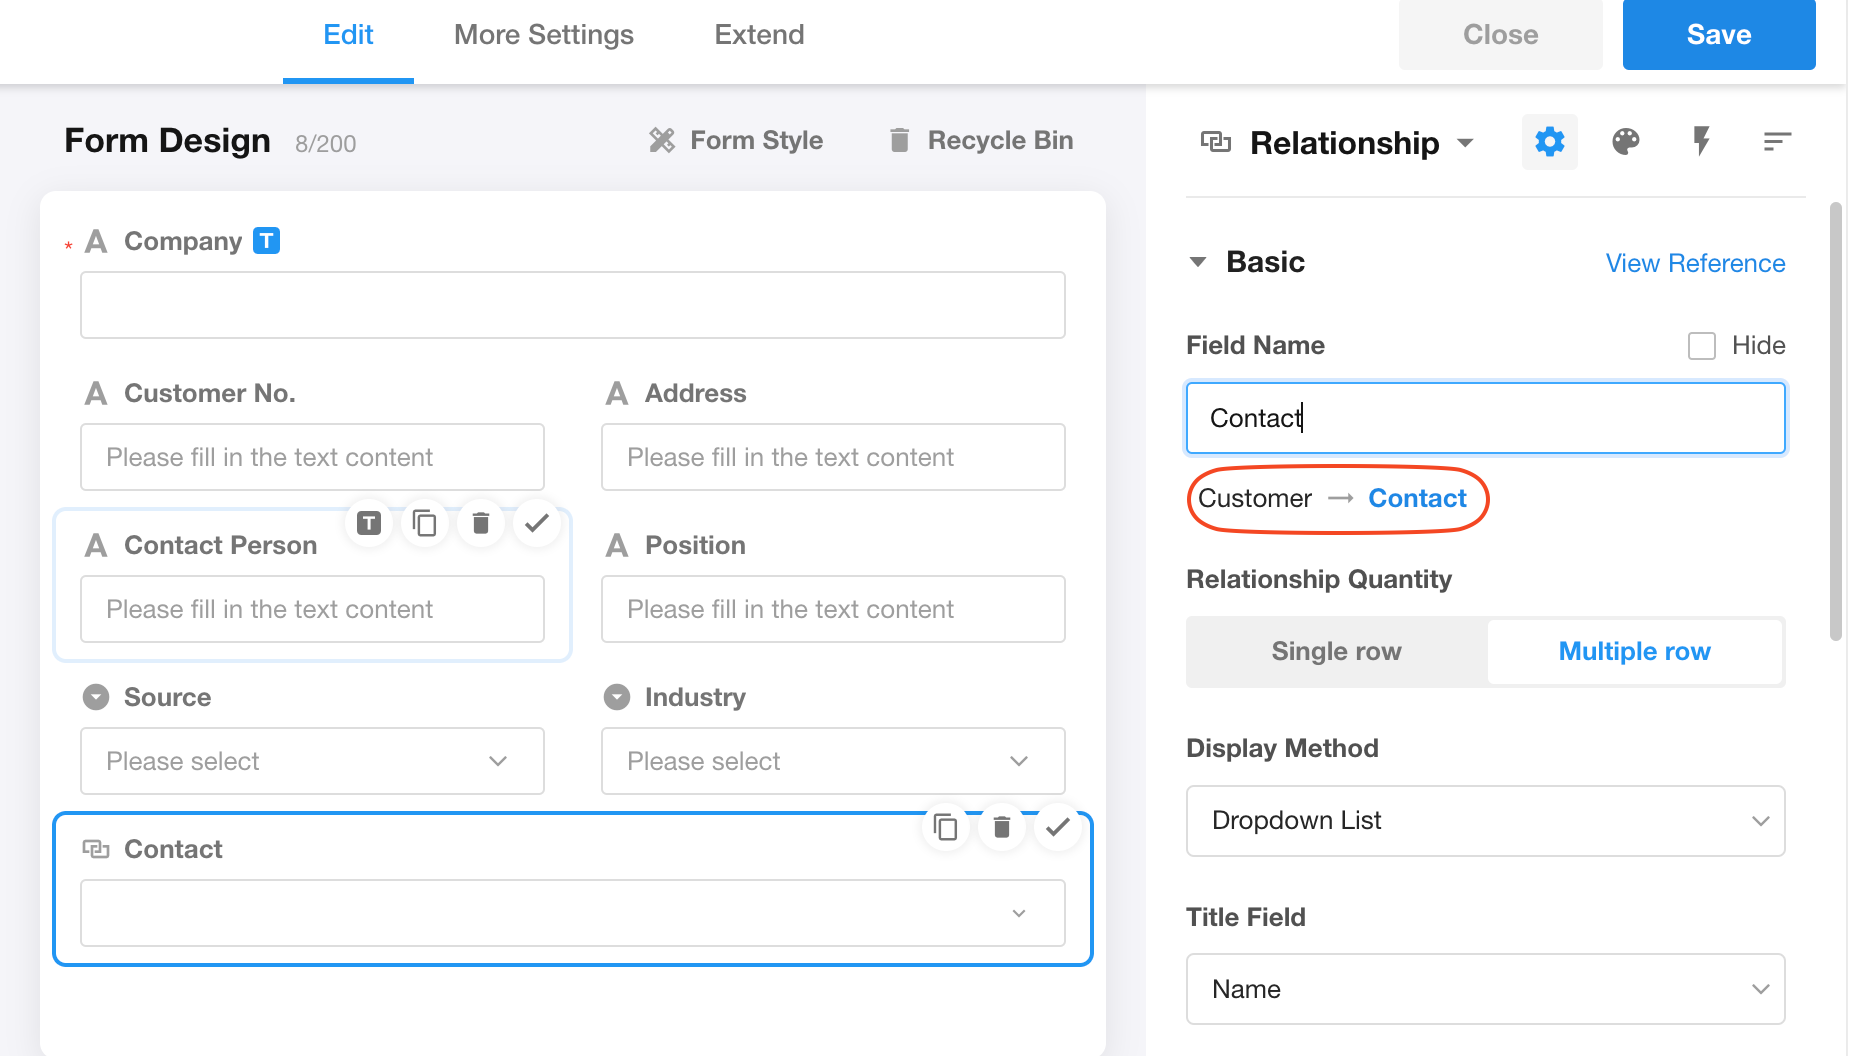
Task: Click the T icon on Contact Person toolbar
Action: [369, 523]
